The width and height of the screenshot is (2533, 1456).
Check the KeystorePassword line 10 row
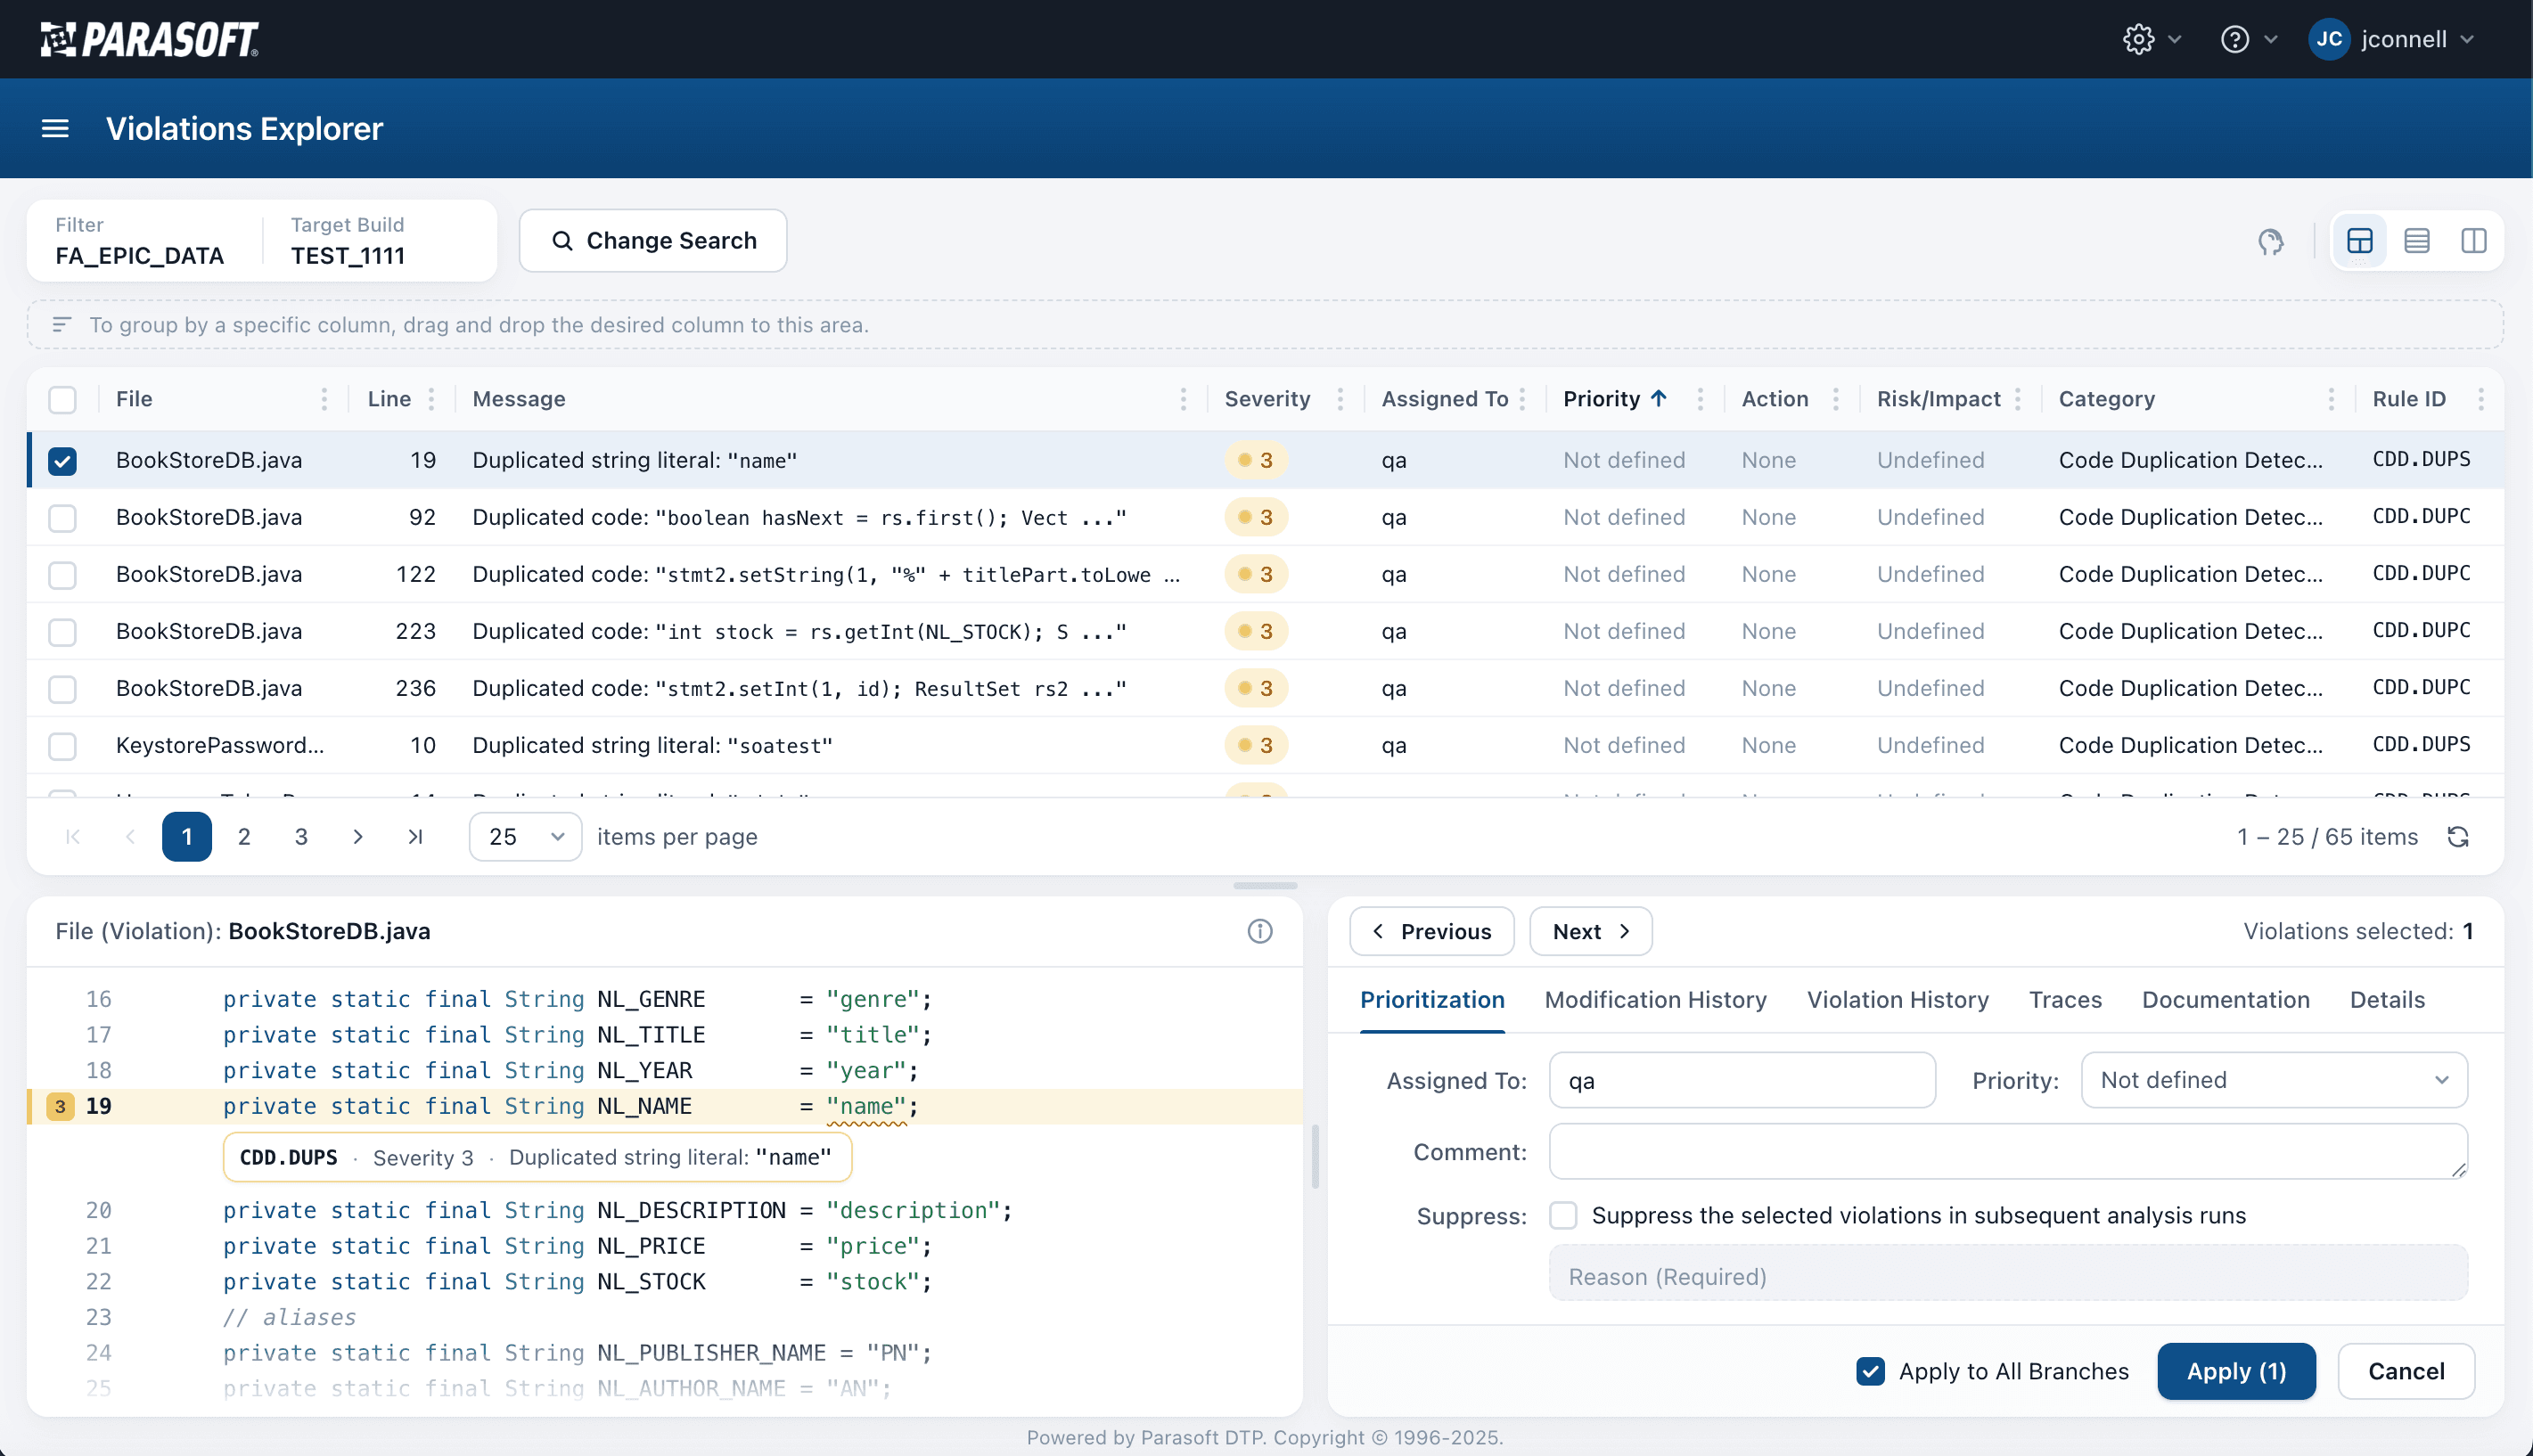pyautogui.click(x=62, y=745)
